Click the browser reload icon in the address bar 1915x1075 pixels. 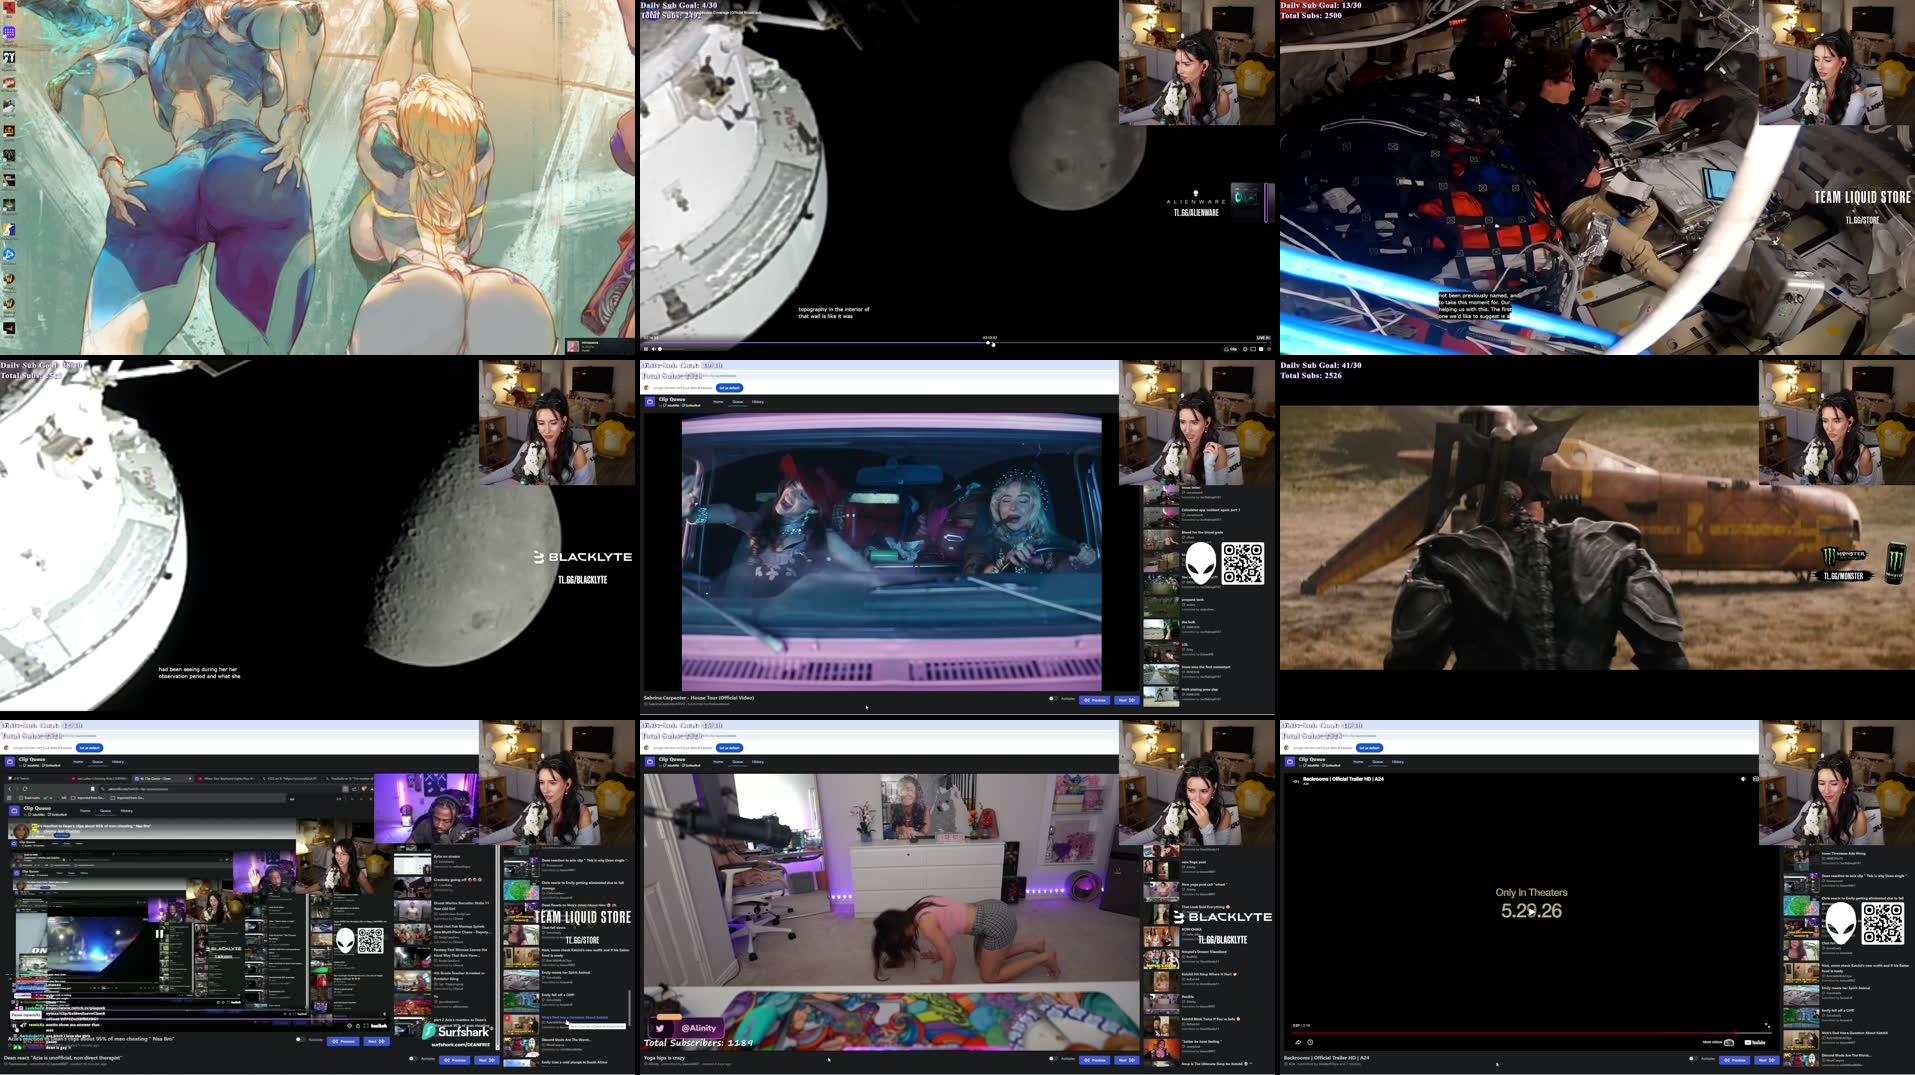point(25,788)
